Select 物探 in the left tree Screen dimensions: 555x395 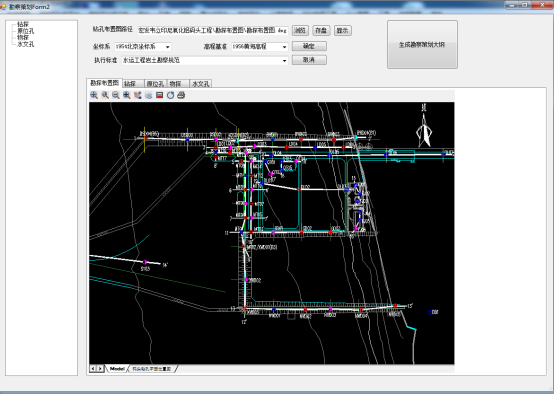(x=23, y=38)
